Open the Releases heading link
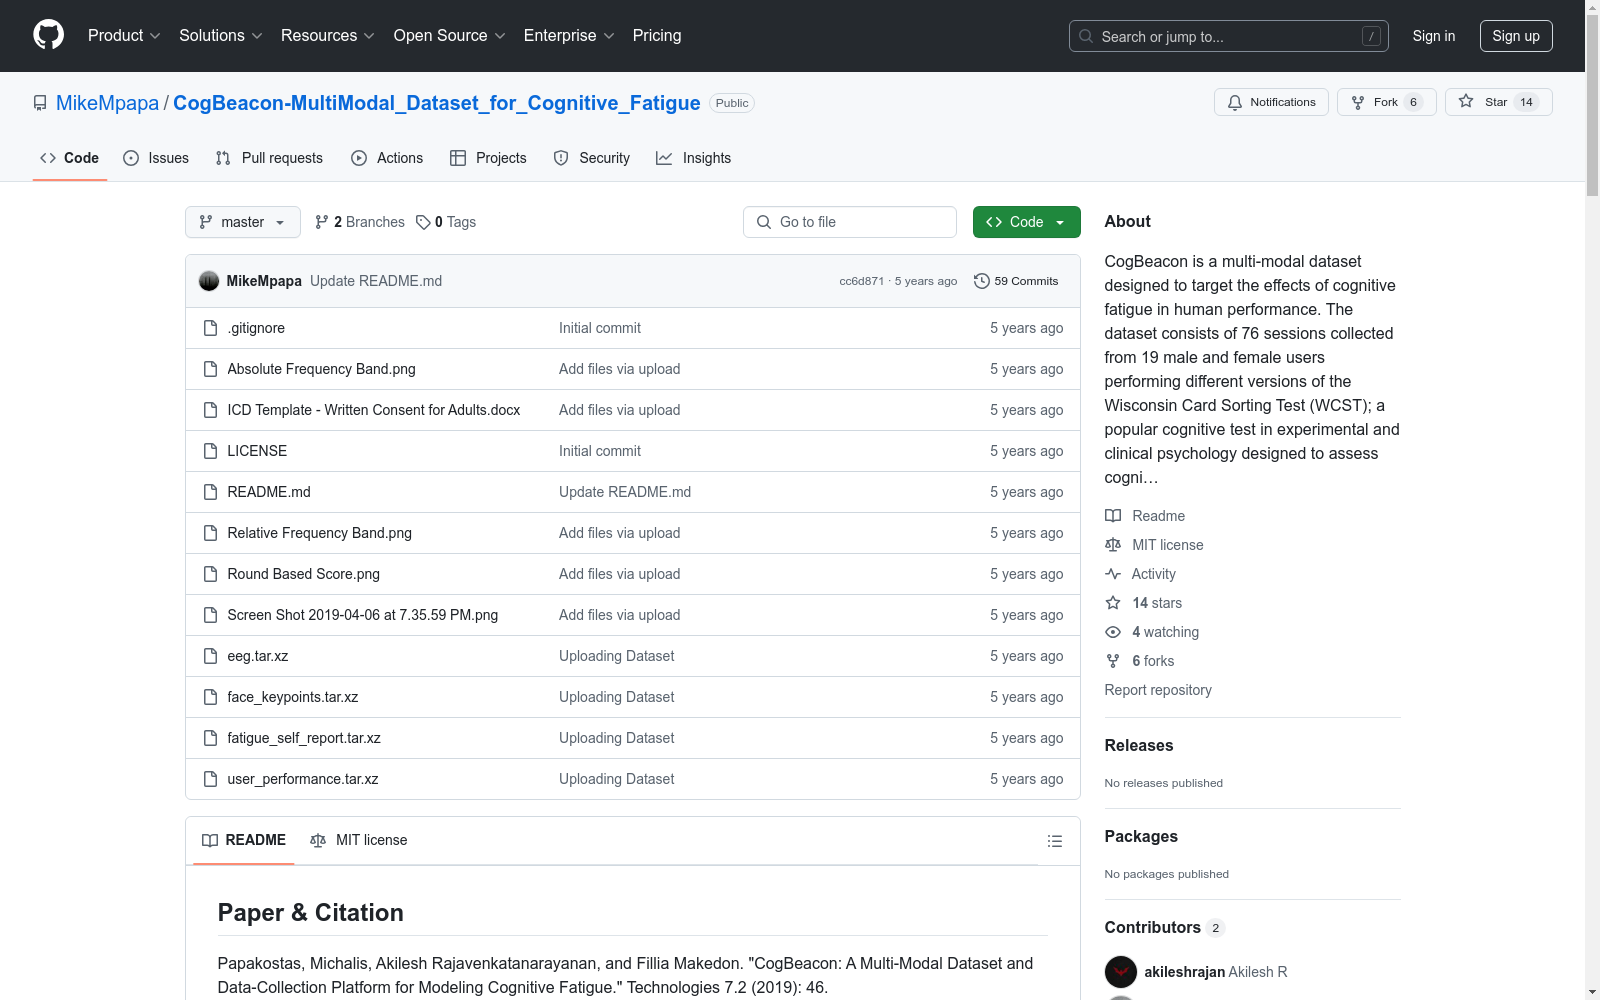This screenshot has height=1000, width=1600. (x=1139, y=745)
